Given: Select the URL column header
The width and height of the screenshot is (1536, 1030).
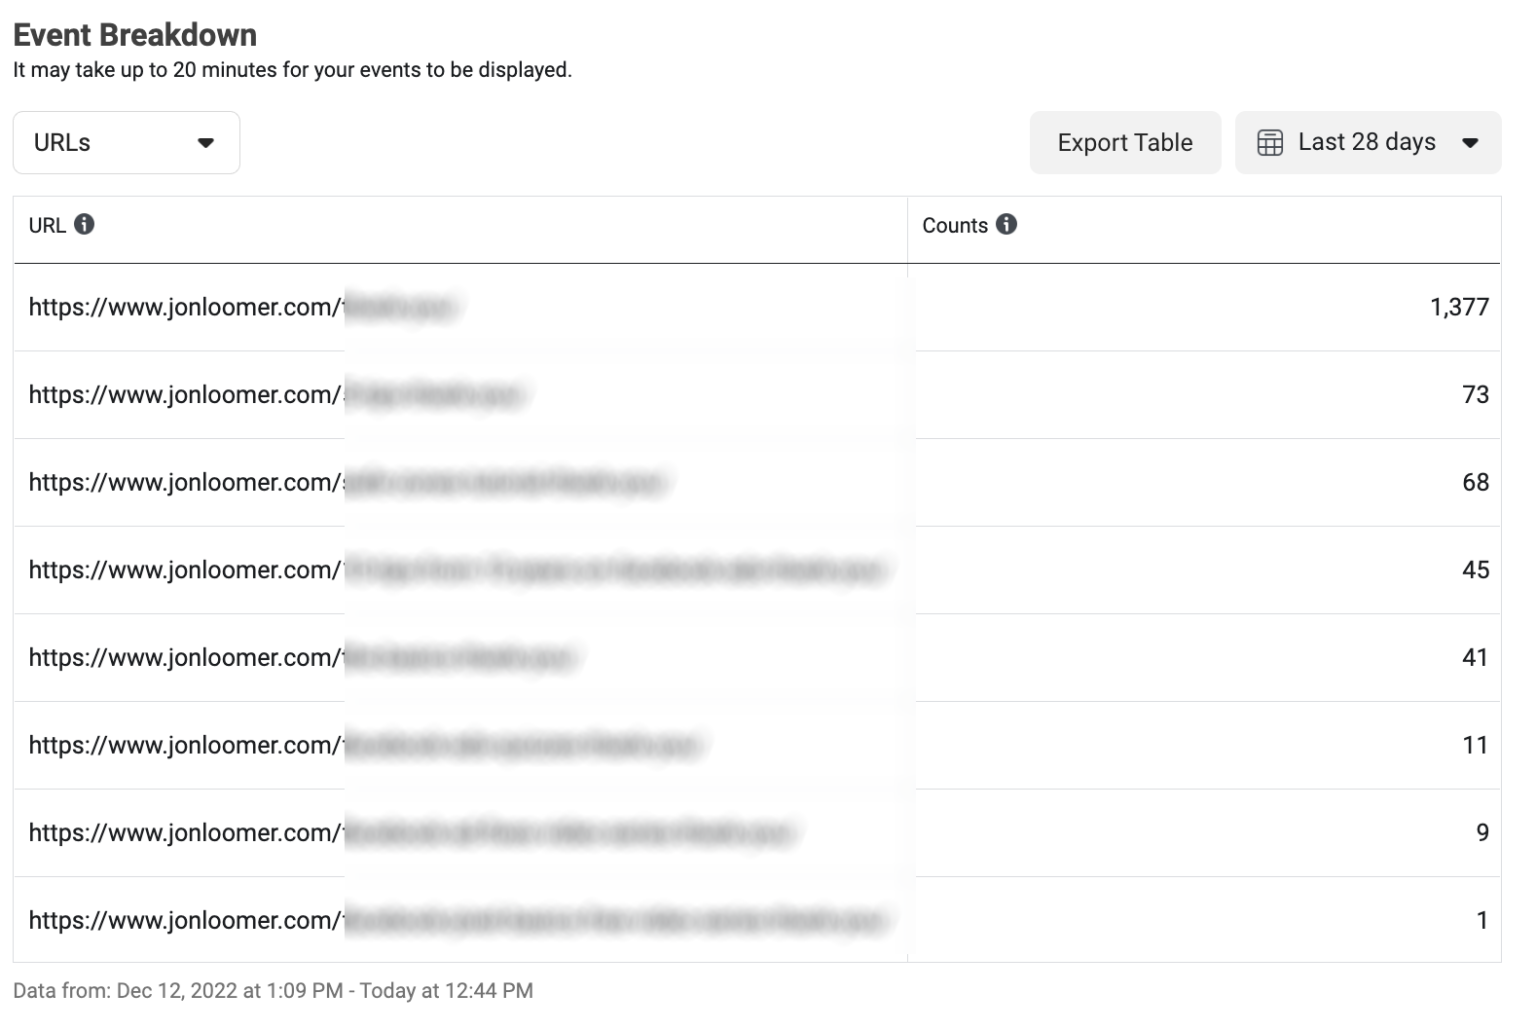Looking at the screenshot, I should (47, 225).
